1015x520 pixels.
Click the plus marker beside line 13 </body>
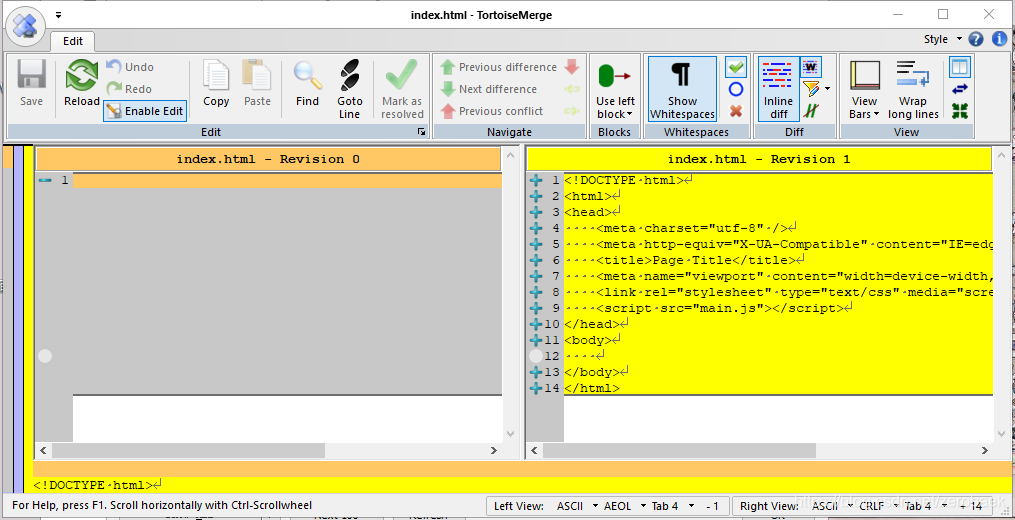tap(535, 372)
